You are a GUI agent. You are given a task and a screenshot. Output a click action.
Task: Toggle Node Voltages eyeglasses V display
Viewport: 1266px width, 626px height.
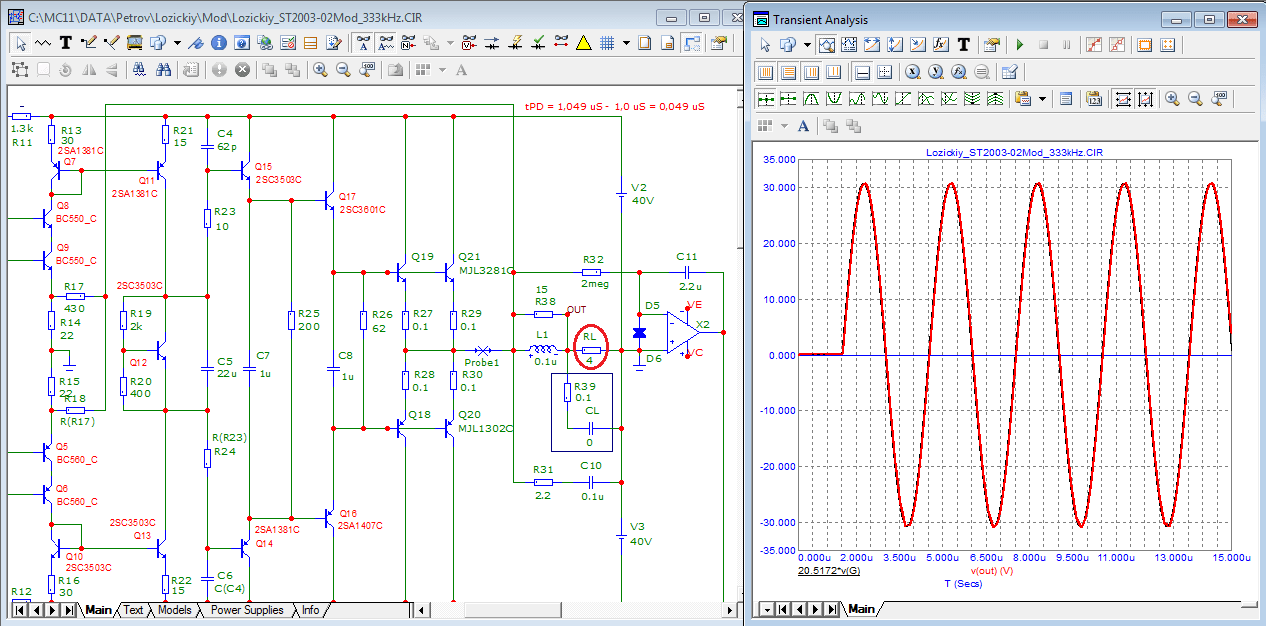pos(469,44)
